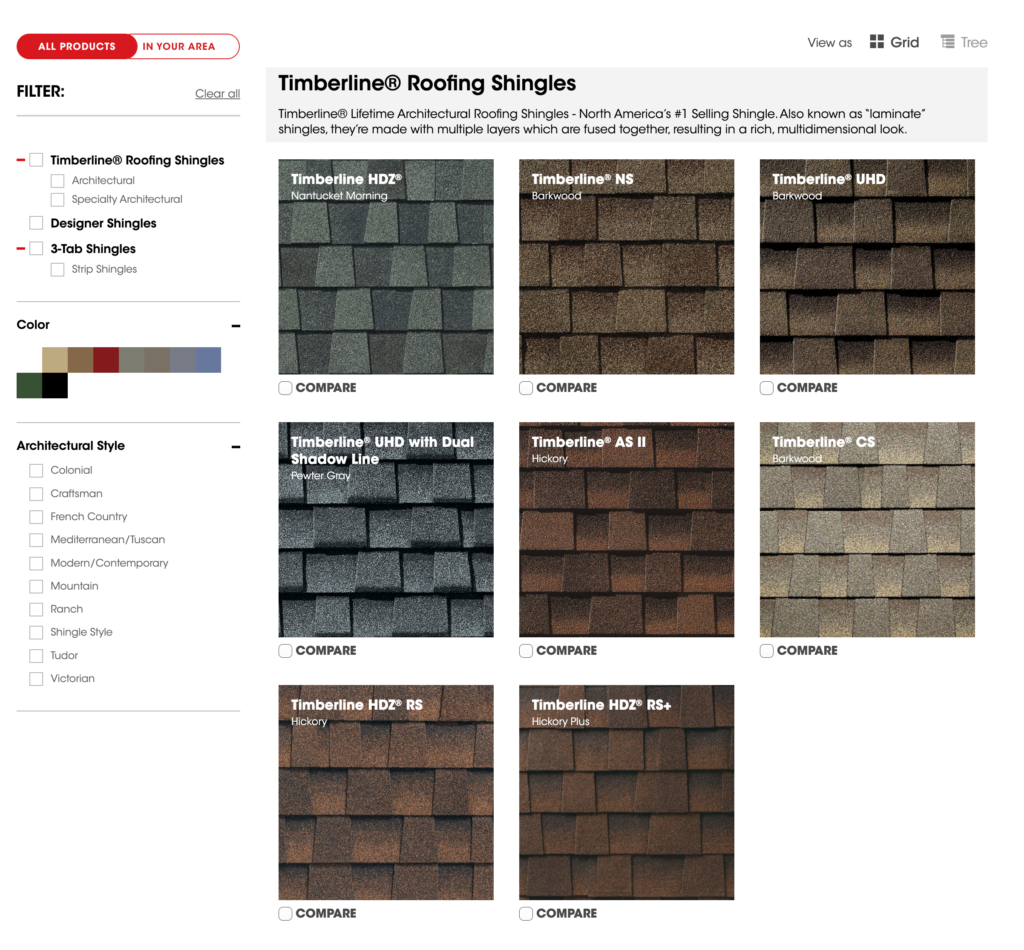Enable the Shingle Style filter
Viewport: 1024px width, 950px height.
[36, 633]
